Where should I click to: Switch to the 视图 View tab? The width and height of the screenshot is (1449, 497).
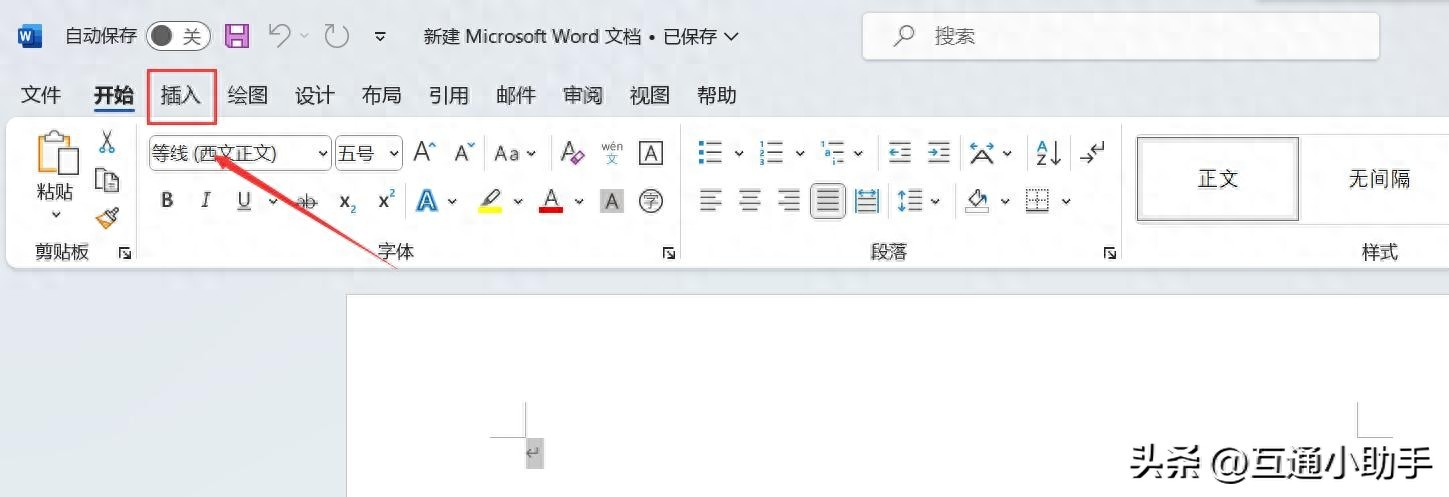[x=650, y=95]
